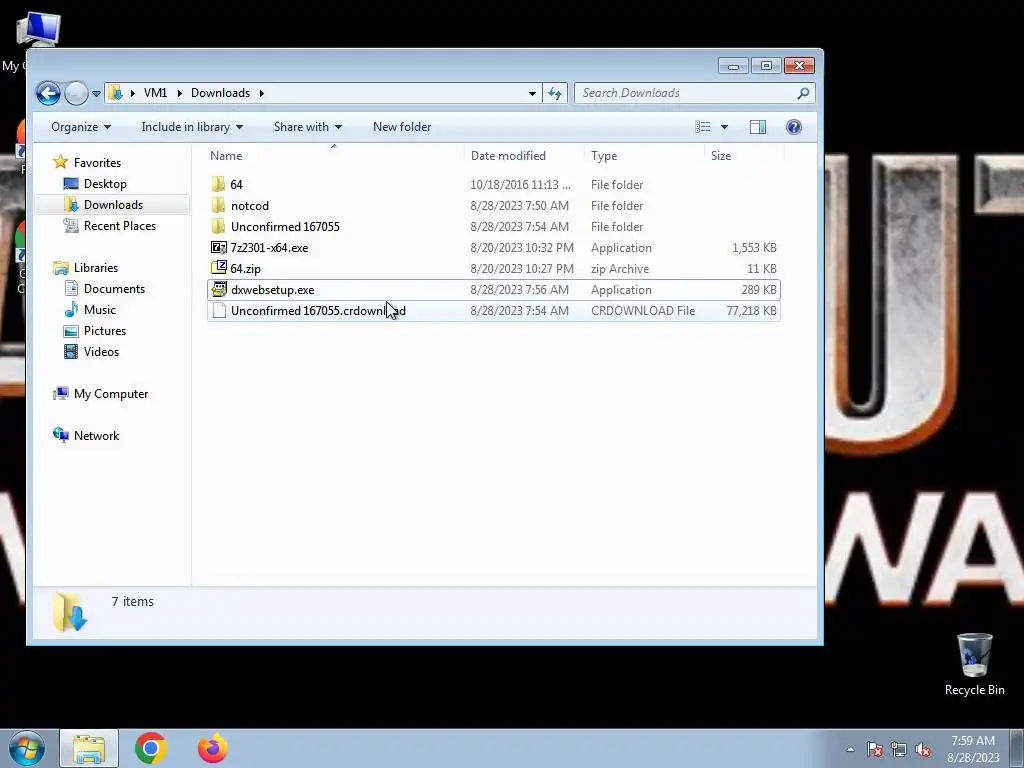This screenshot has height=768, width=1024.
Task: Open the Include in library menu
Action: pyautogui.click(x=192, y=127)
